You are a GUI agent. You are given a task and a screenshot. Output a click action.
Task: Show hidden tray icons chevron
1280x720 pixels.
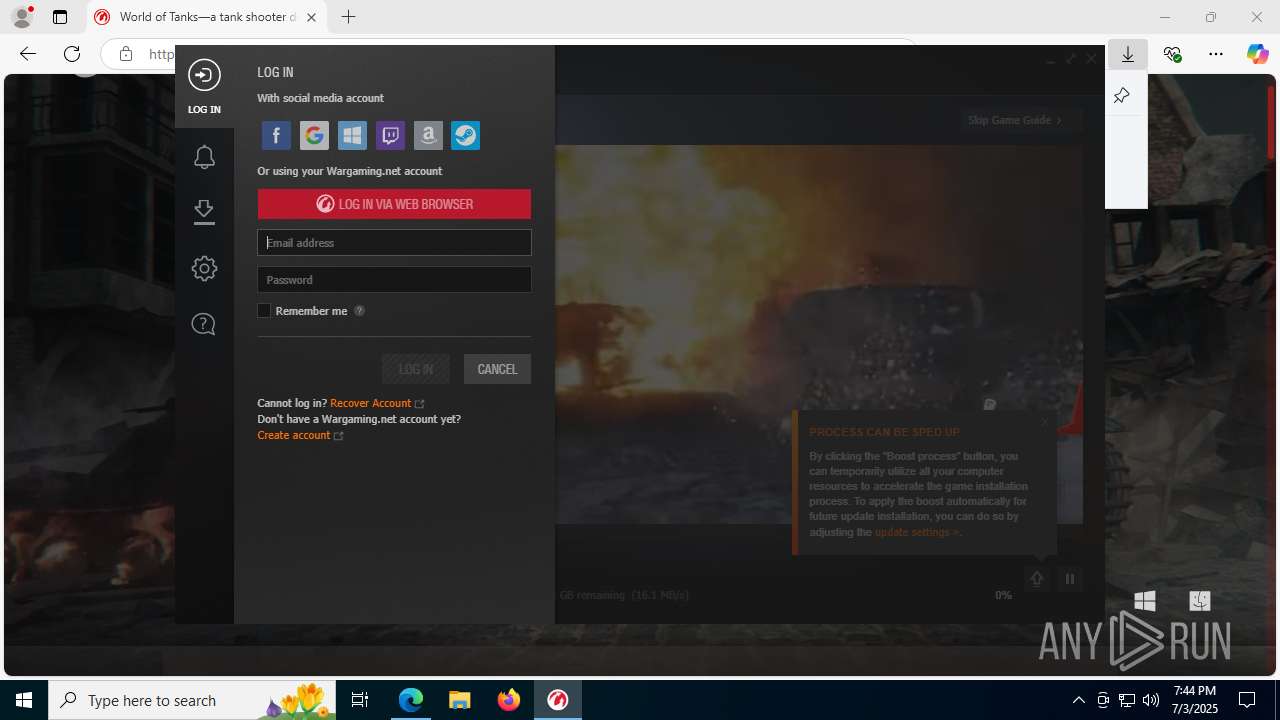tap(1078, 700)
